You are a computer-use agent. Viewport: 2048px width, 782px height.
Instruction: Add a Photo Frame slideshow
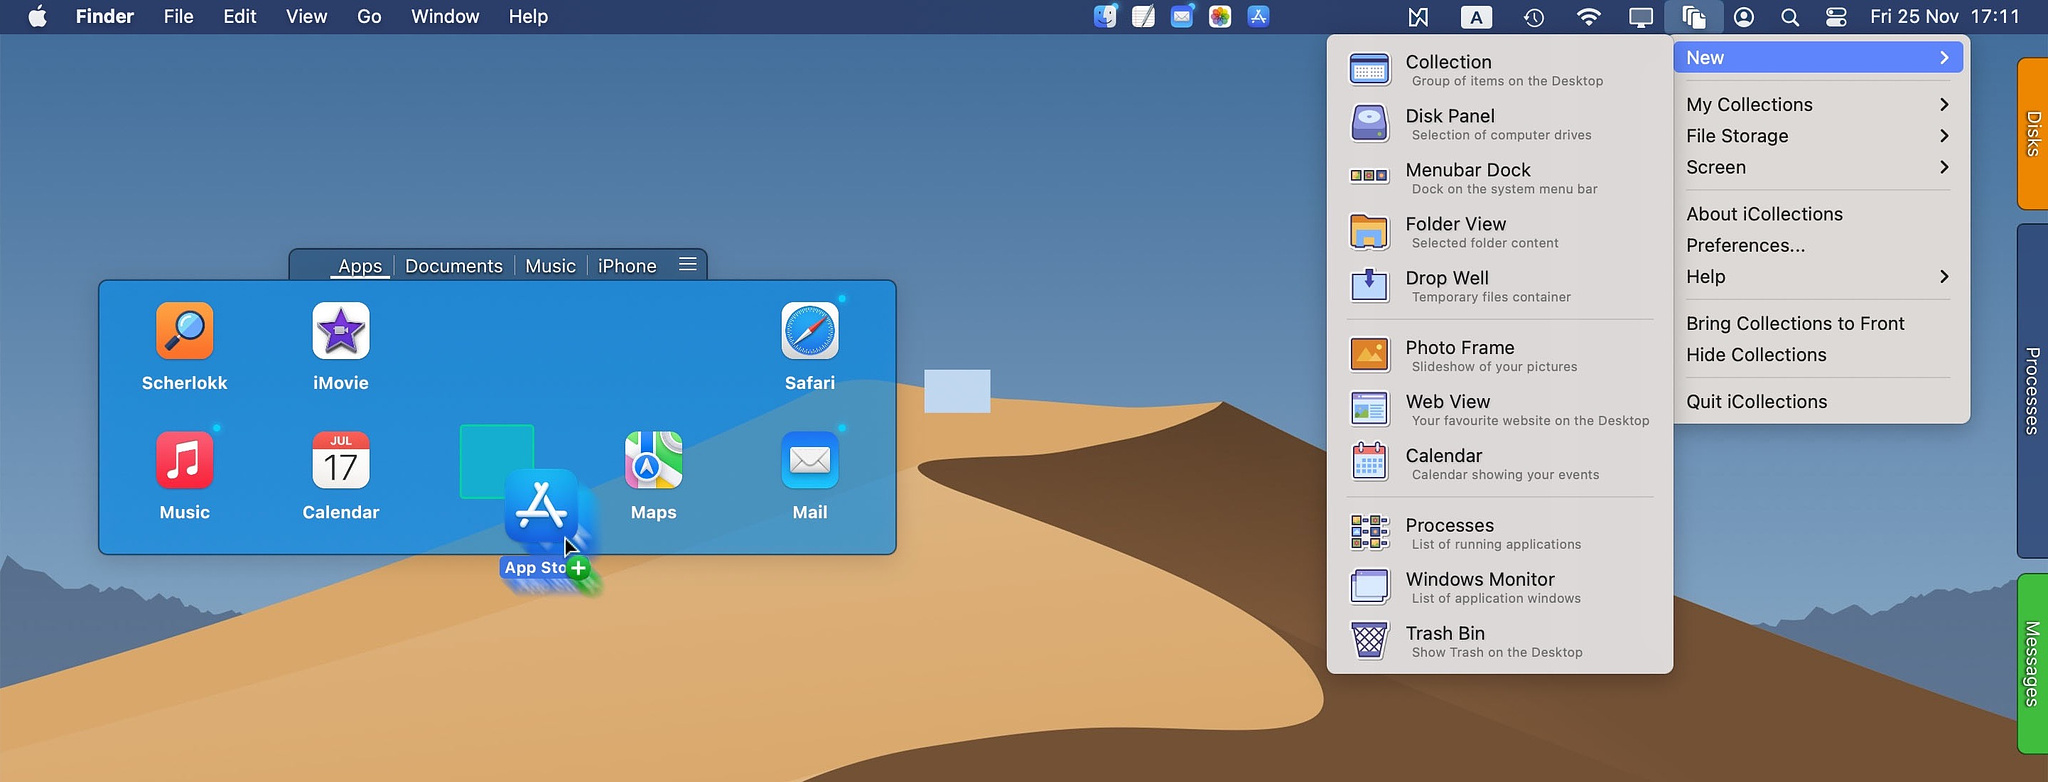(1500, 356)
